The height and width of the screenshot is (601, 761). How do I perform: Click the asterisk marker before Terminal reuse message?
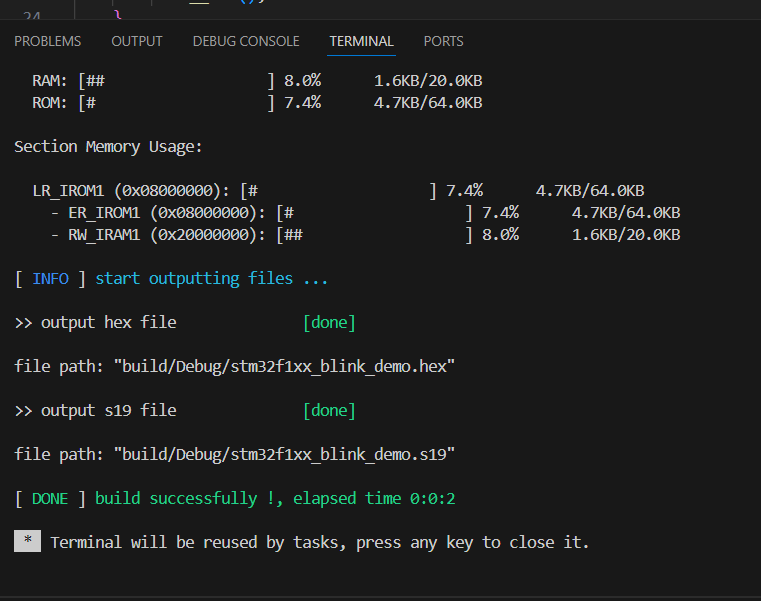[27, 541]
